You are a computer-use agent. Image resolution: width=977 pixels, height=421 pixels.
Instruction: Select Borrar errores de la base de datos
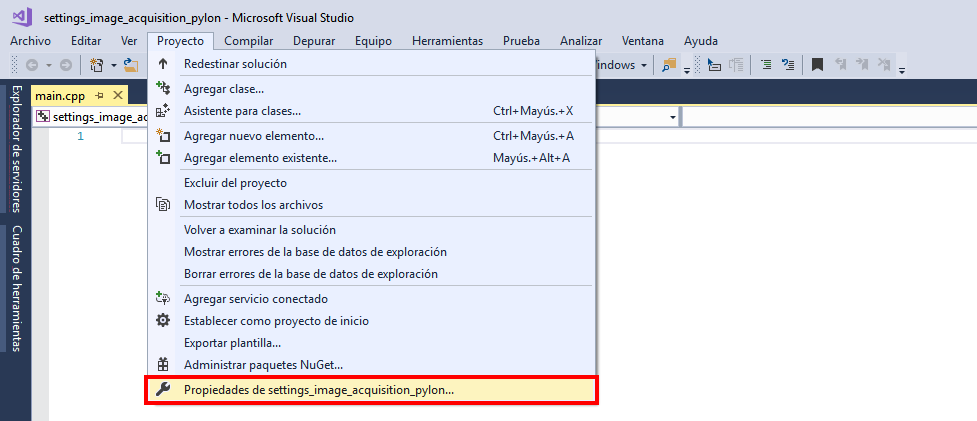click(x=371, y=274)
